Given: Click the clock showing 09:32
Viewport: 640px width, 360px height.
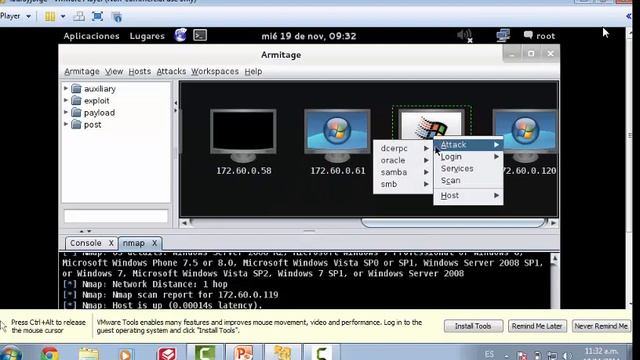Looking at the screenshot, I should point(309,36).
